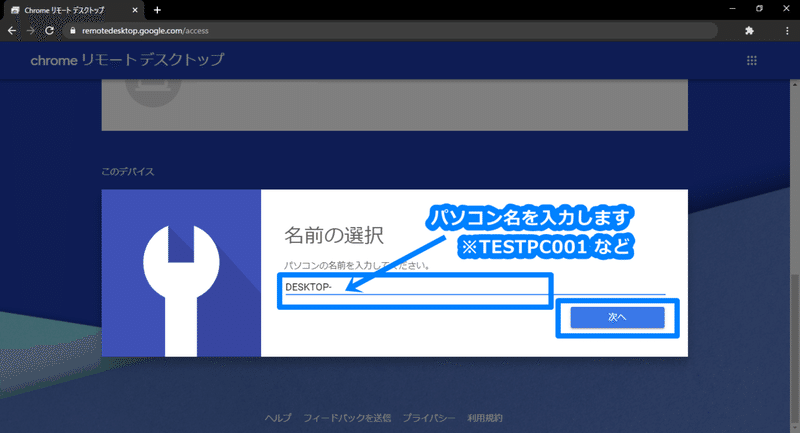This screenshot has height=433, width=800.
Task: Open the ヘルプ link
Action: 278,418
